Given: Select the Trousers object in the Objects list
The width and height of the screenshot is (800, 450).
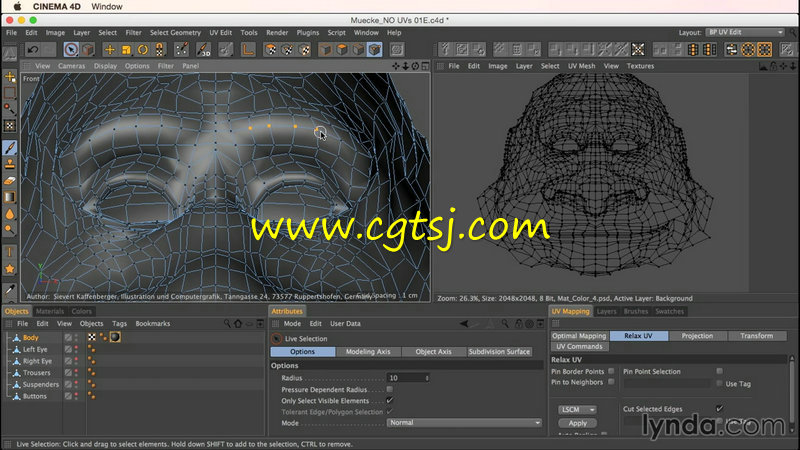Looking at the screenshot, I should 38,373.
